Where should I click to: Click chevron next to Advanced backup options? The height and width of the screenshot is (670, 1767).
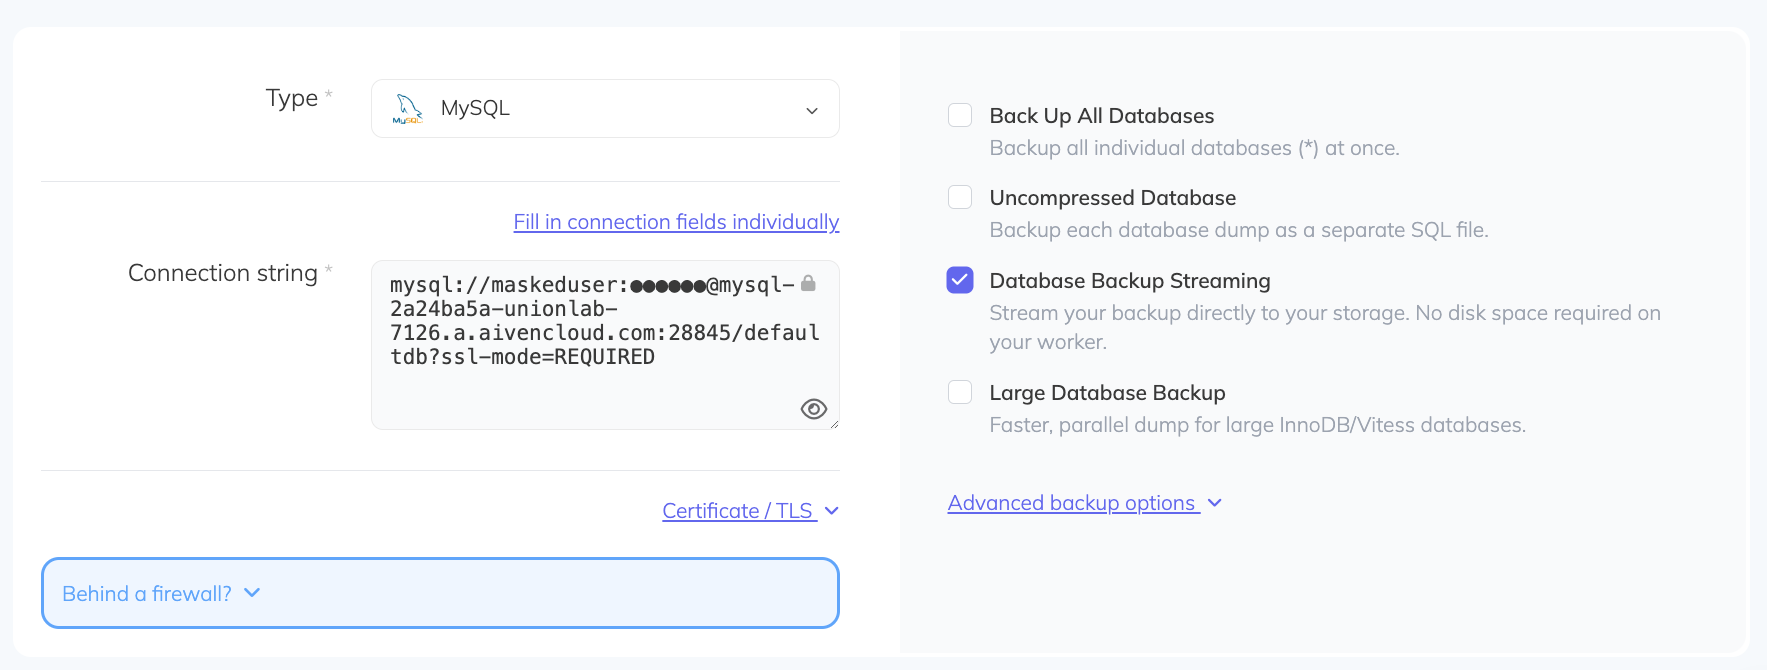pyautogui.click(x=1215, y=503)
